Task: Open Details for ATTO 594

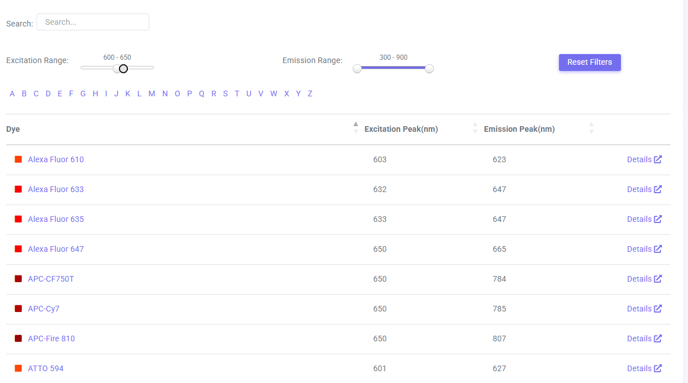Action: pos(644,368)
